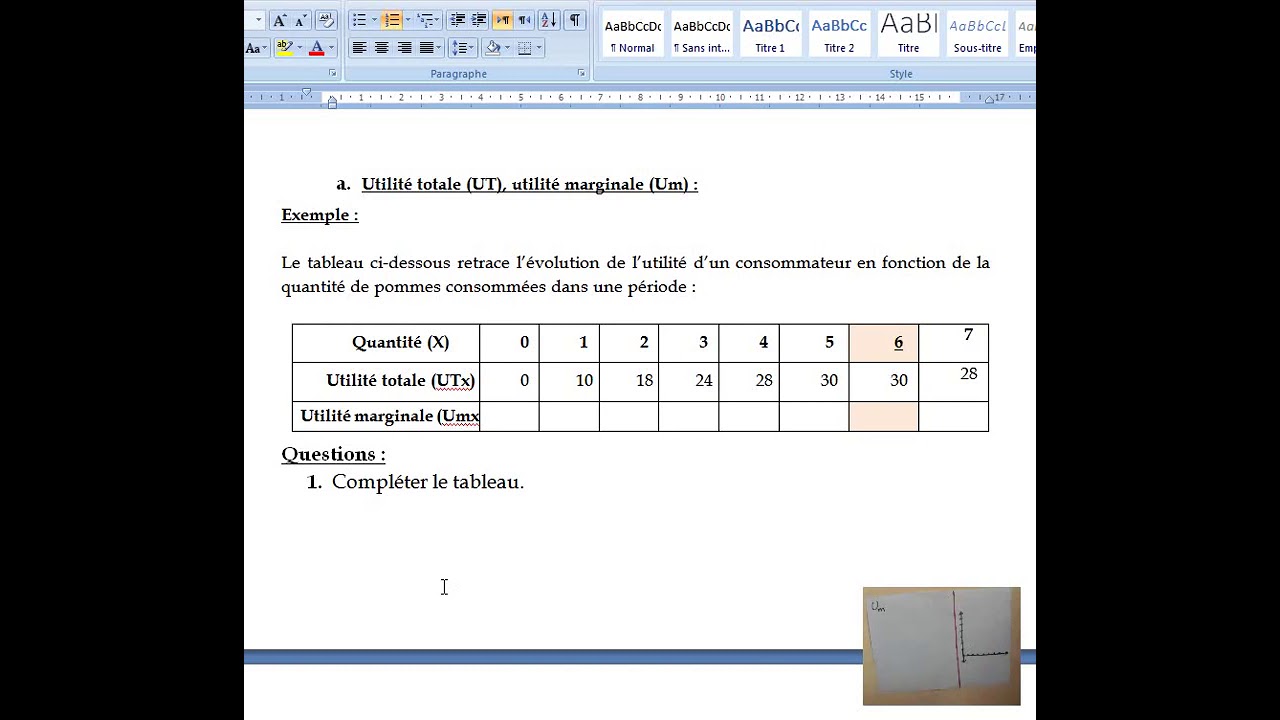This screenshot has height=720, width=1280.
Task: Click the 'Utilité totale (UTx)' row label
Action: pos(400,381)
